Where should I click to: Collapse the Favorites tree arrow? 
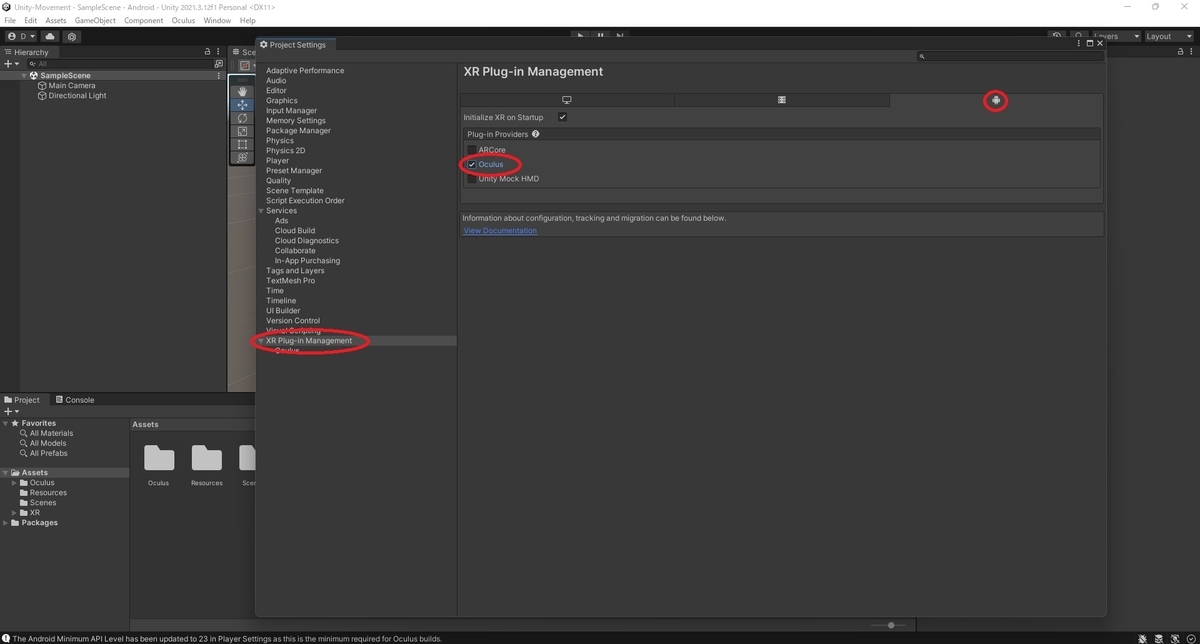[x=5, y=423]
